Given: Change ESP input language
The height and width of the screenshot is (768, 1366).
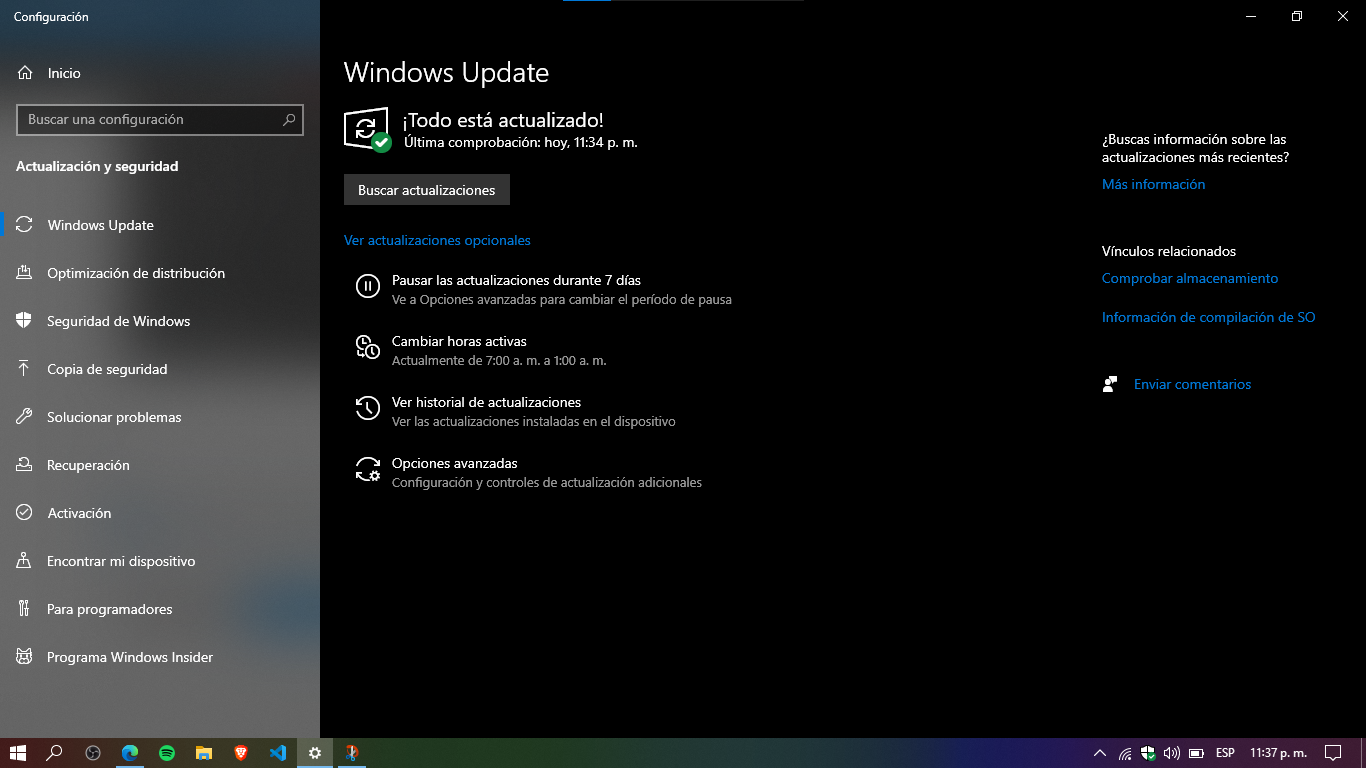Looking at the screenshot, I should (1225, 753).
